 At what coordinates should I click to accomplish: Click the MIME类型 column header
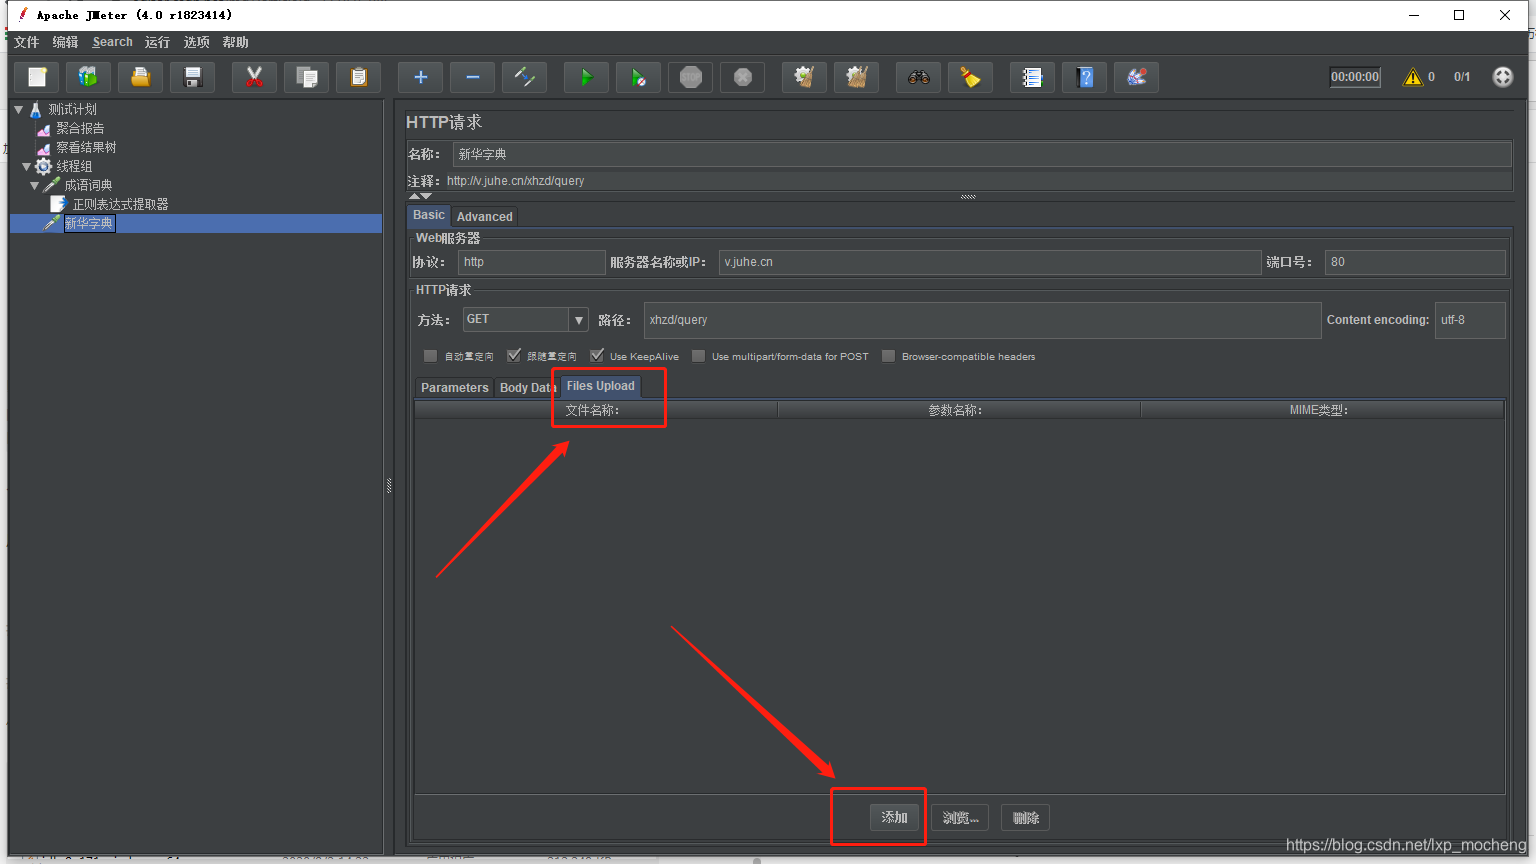[1322, 410]
